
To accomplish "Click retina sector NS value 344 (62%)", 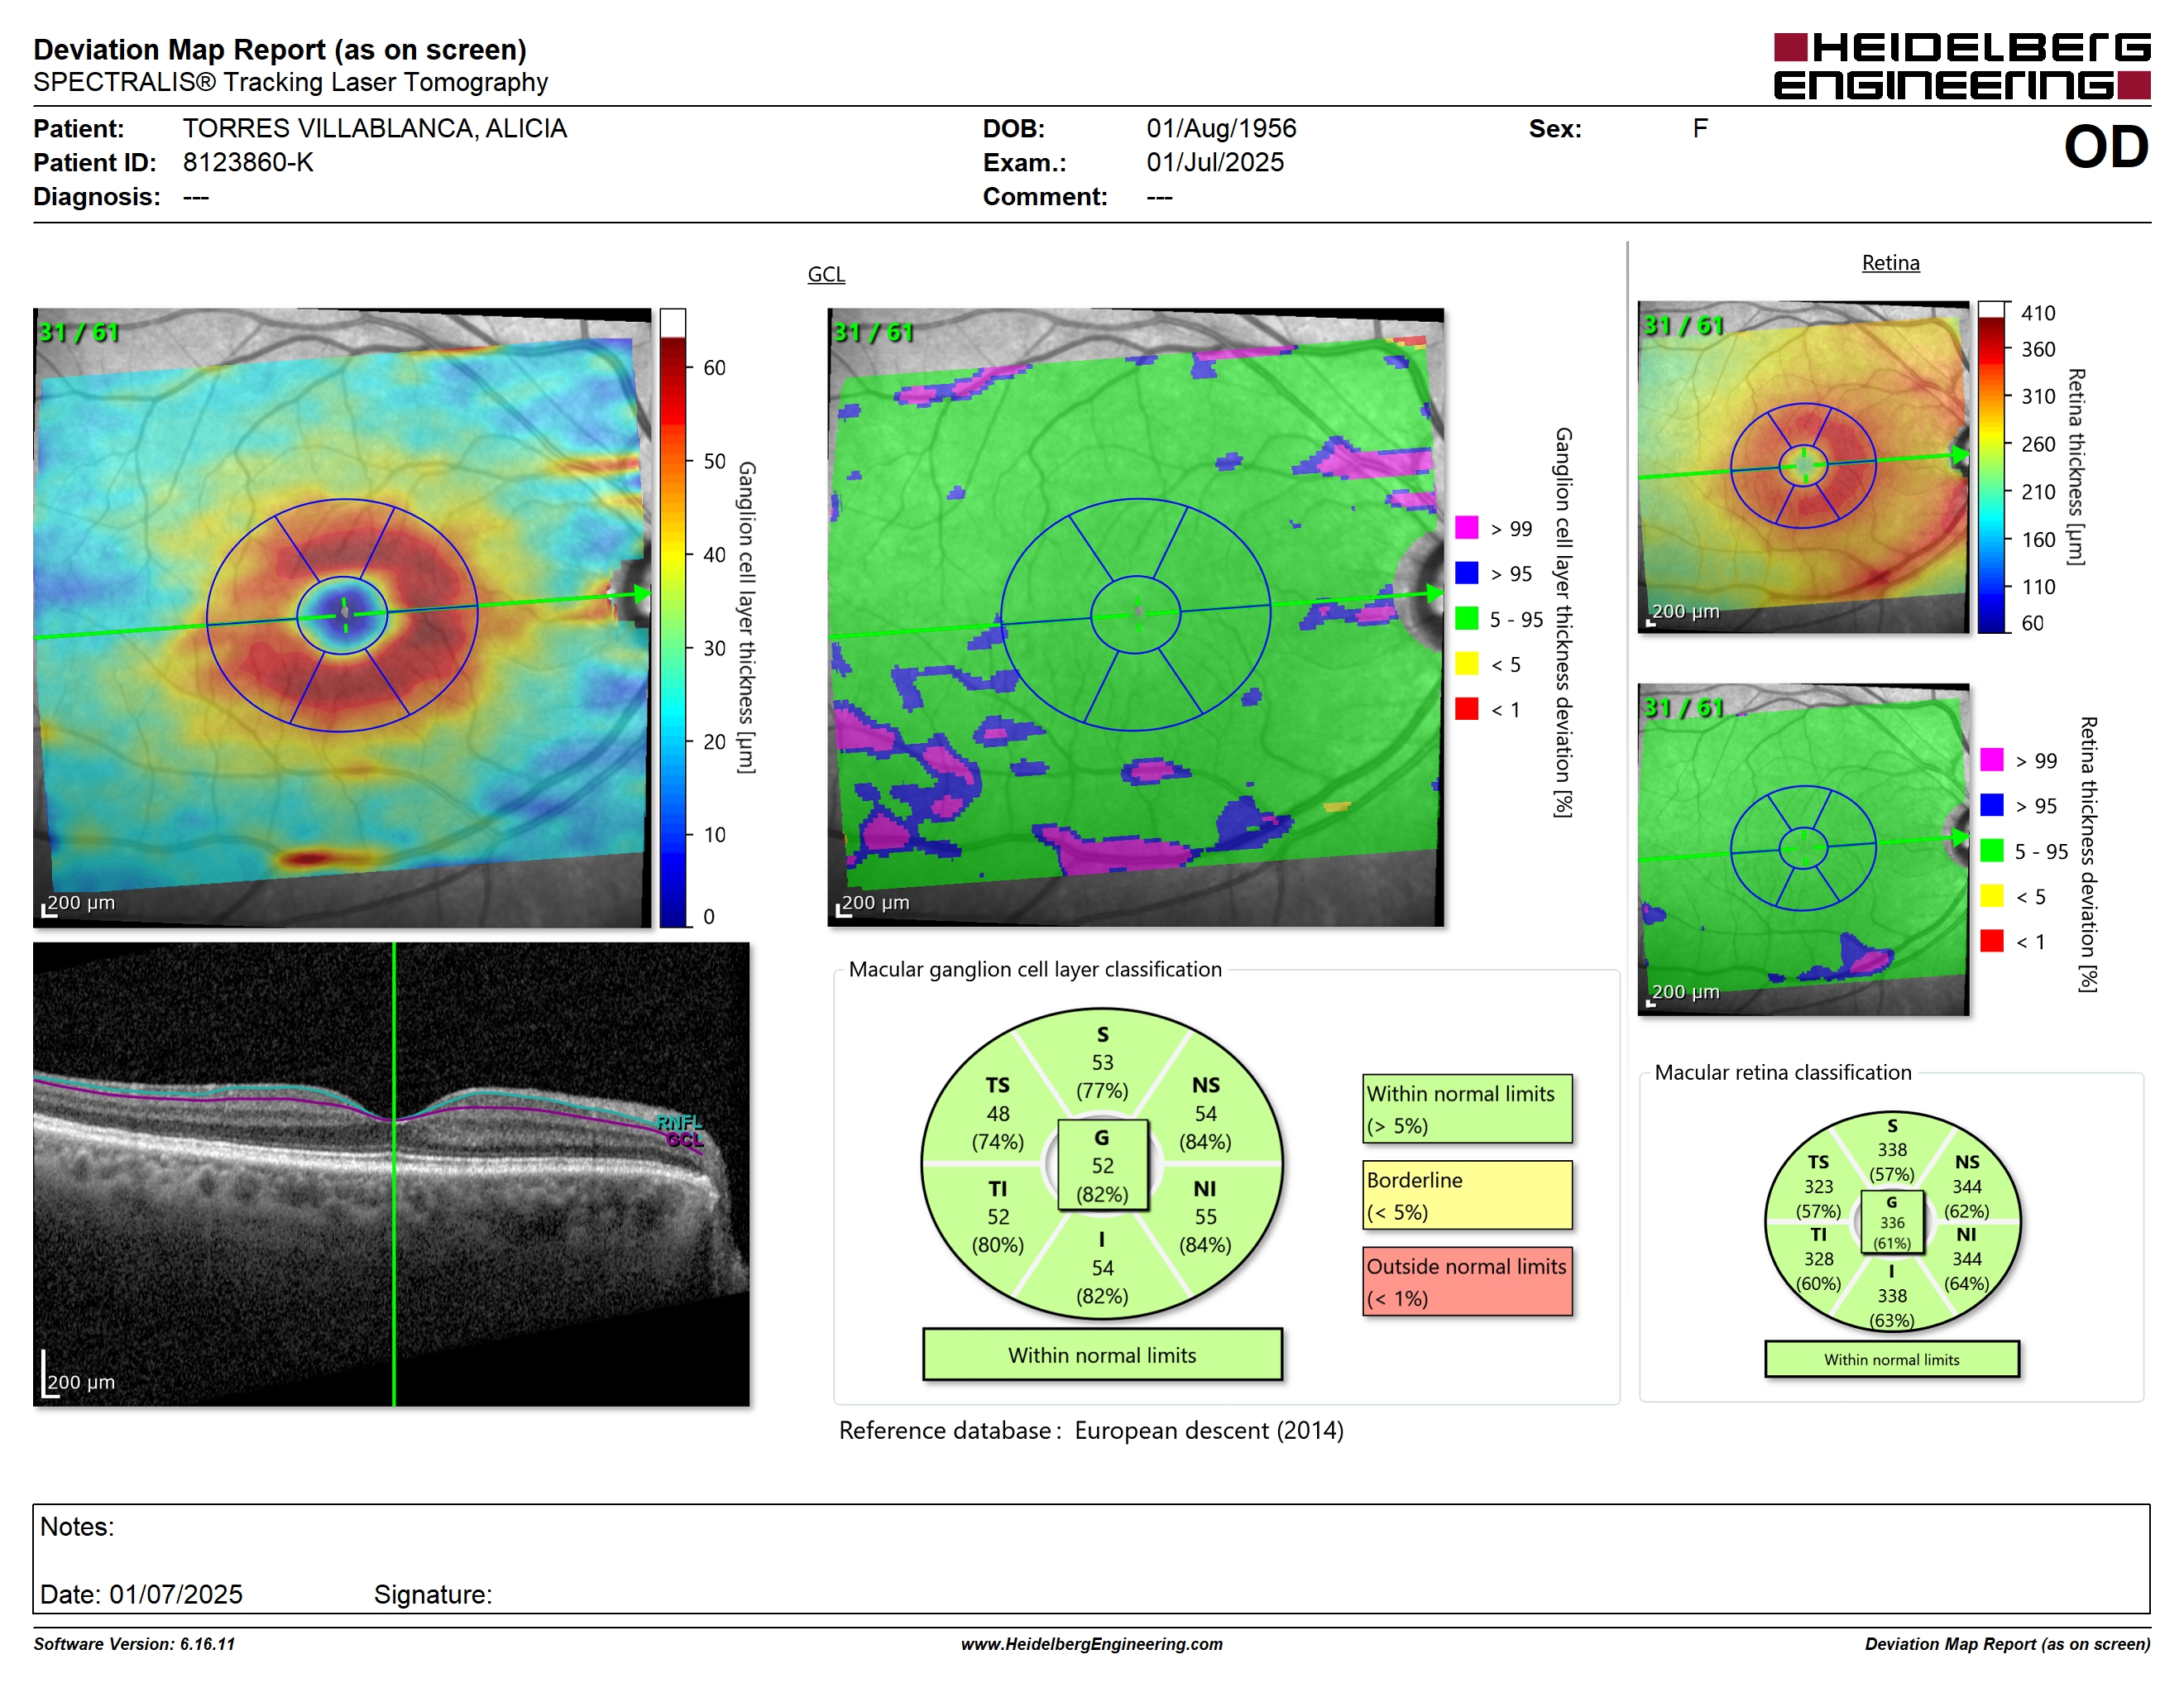I will click(x=1966, y=1199).
